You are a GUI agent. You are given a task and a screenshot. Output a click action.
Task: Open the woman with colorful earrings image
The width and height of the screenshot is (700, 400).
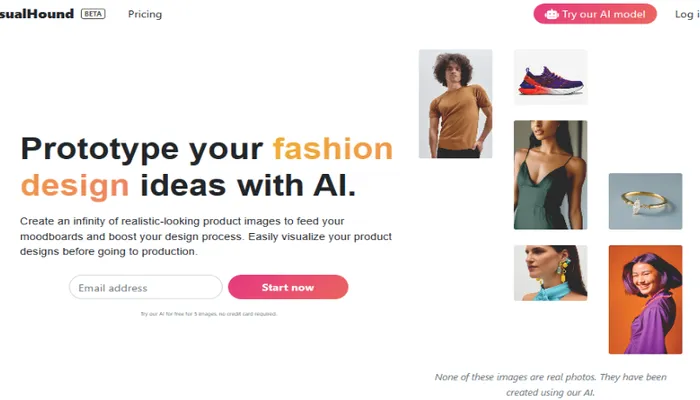pyautogui.click(x=550, y=273)
